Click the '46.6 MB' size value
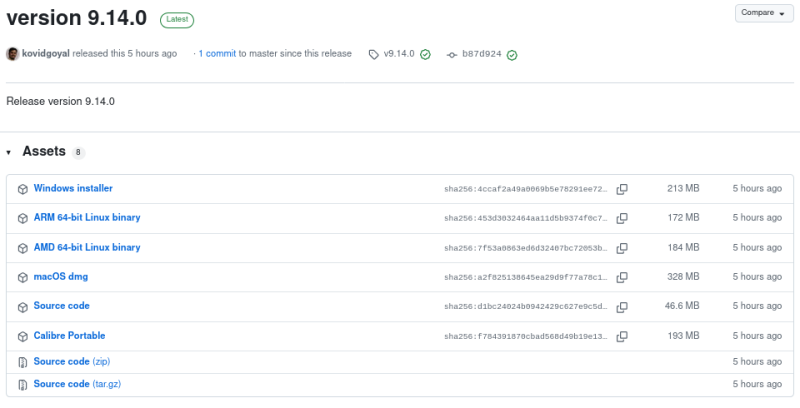This screenshot has width=800, height=408. tap(682, 305)
